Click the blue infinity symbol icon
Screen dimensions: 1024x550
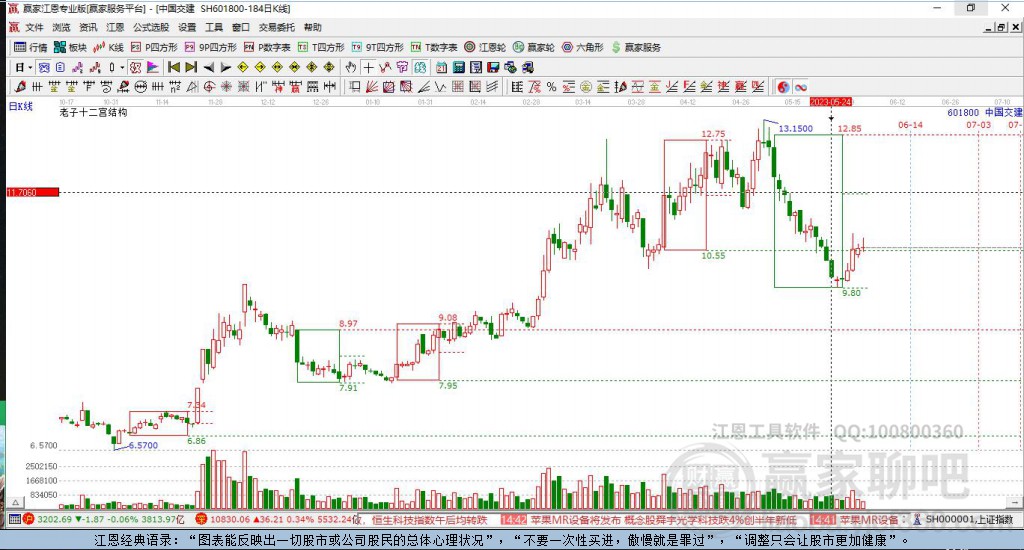[801, 87]
